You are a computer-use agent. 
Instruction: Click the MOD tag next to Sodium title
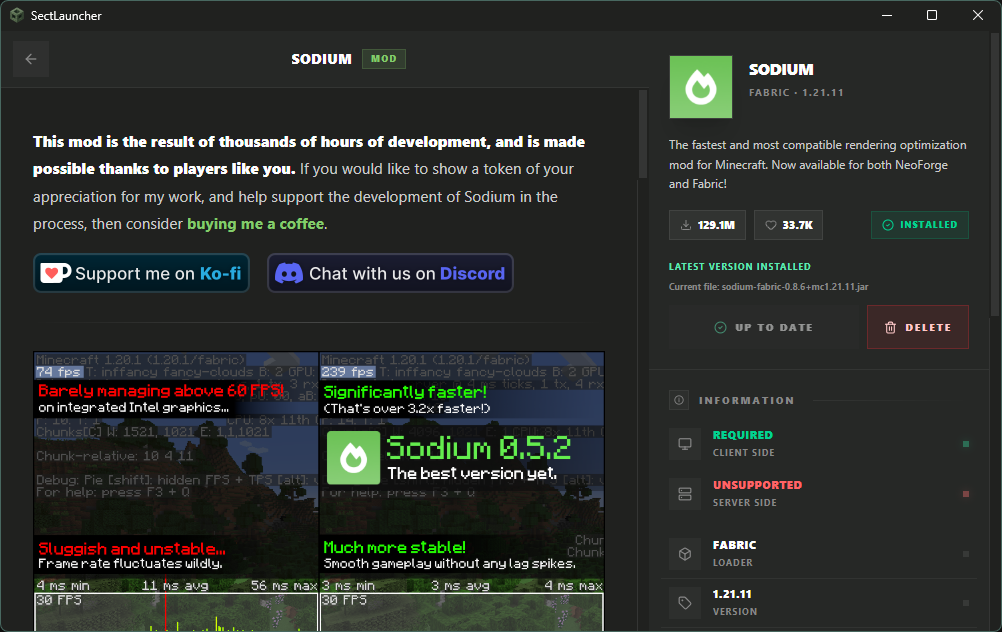pos(384,59)
